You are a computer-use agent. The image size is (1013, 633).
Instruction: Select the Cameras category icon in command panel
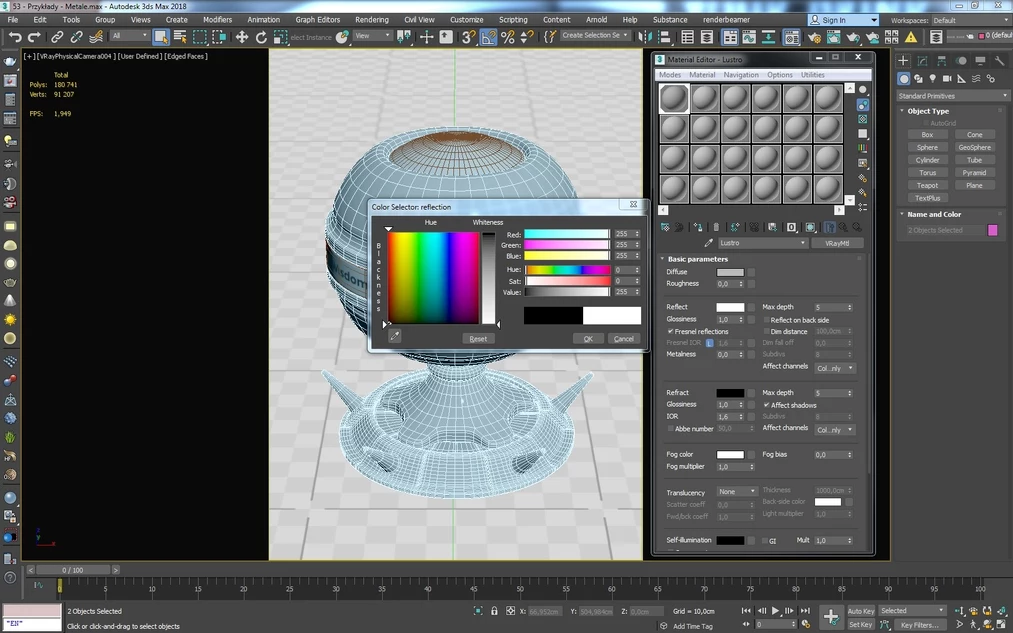pyautogui.click(x=947, y=79)
